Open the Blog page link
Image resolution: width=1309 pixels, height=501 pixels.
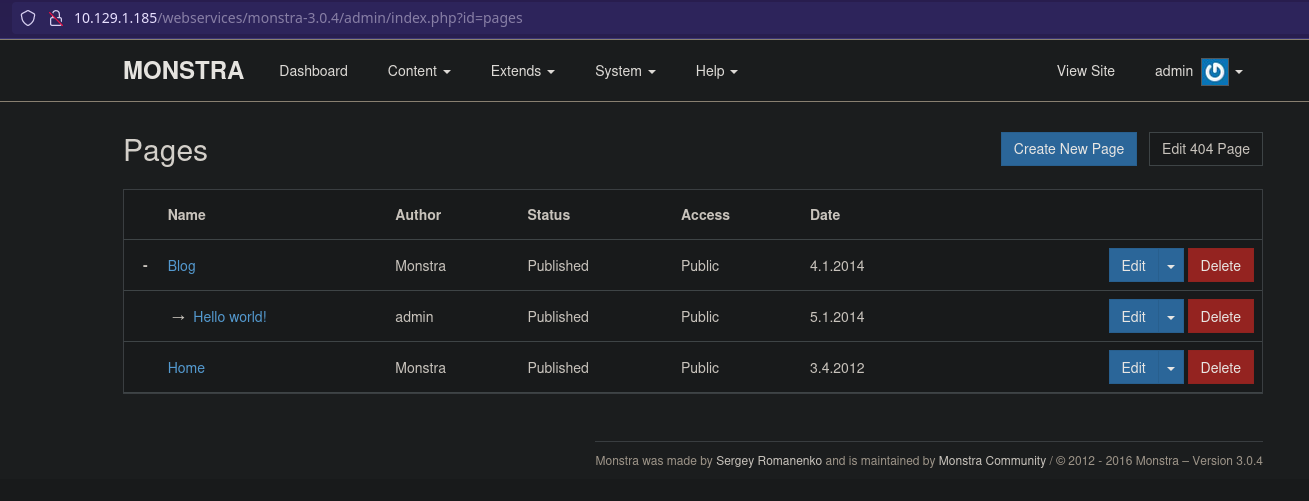[x=181, y=266]
